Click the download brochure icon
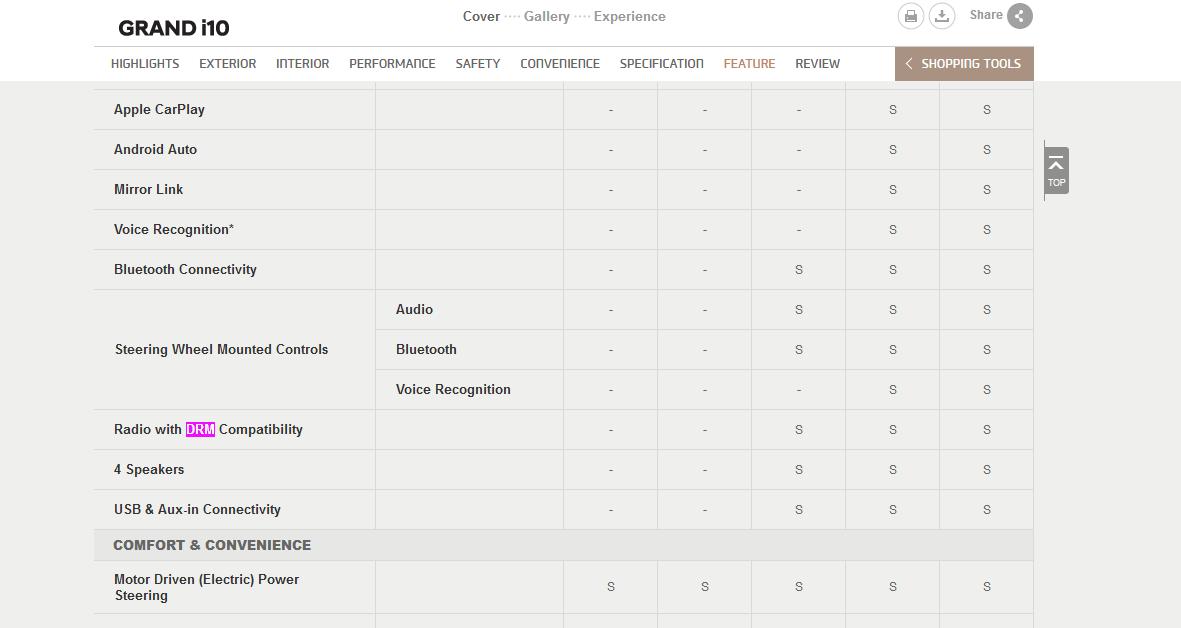Image resolution: width=1181 pixels, height=628 pixels. (941, 16)
